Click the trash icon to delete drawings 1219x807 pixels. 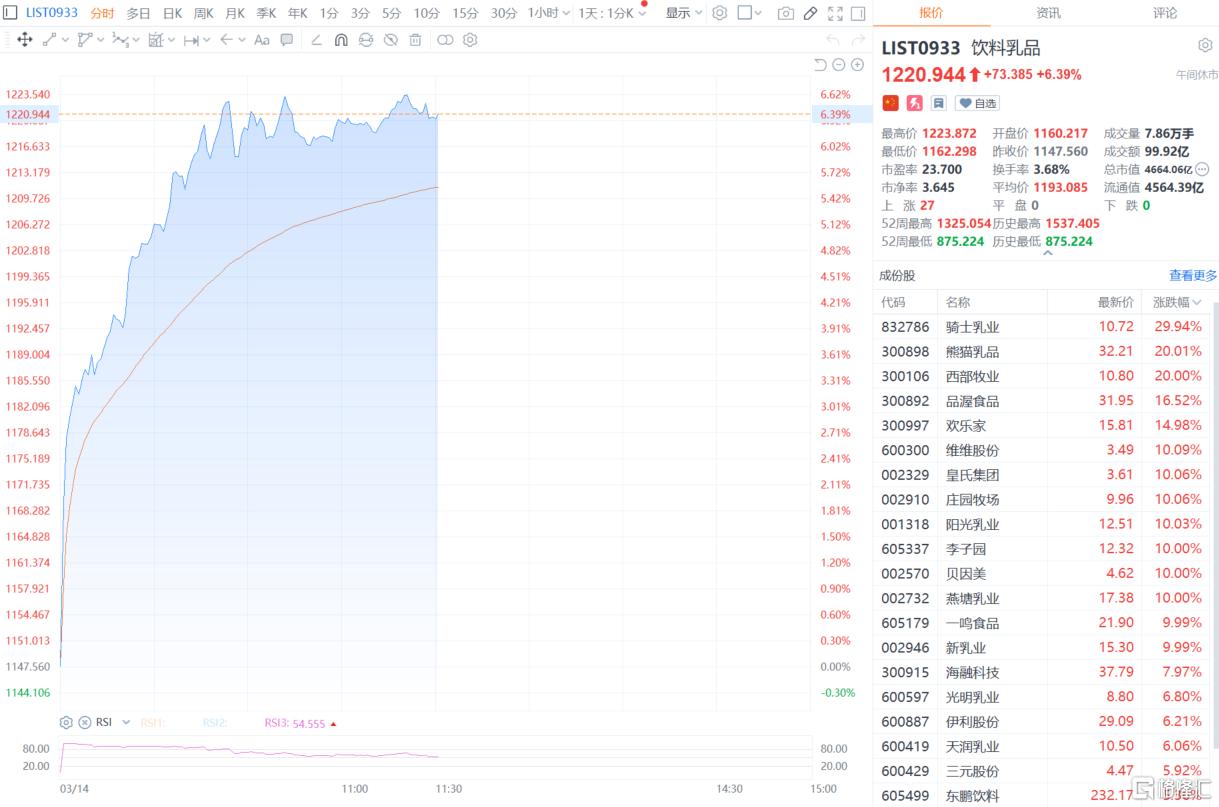pyautogui.click(x=415, y=40)
